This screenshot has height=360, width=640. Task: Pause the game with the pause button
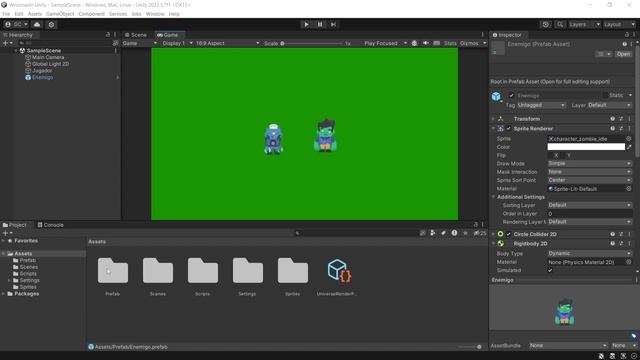[x=320, y=24]
